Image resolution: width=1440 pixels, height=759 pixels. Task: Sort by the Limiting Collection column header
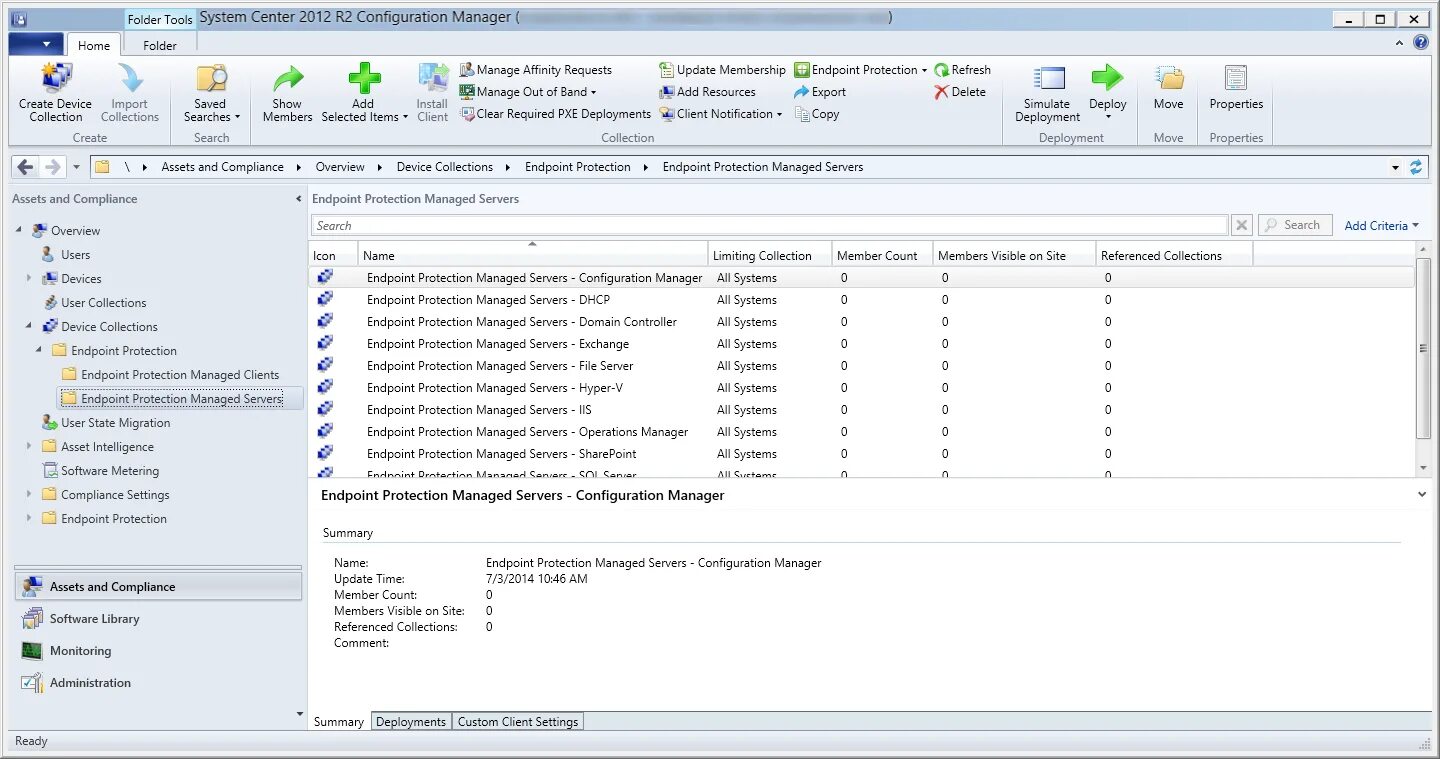[x=770, y=256]
